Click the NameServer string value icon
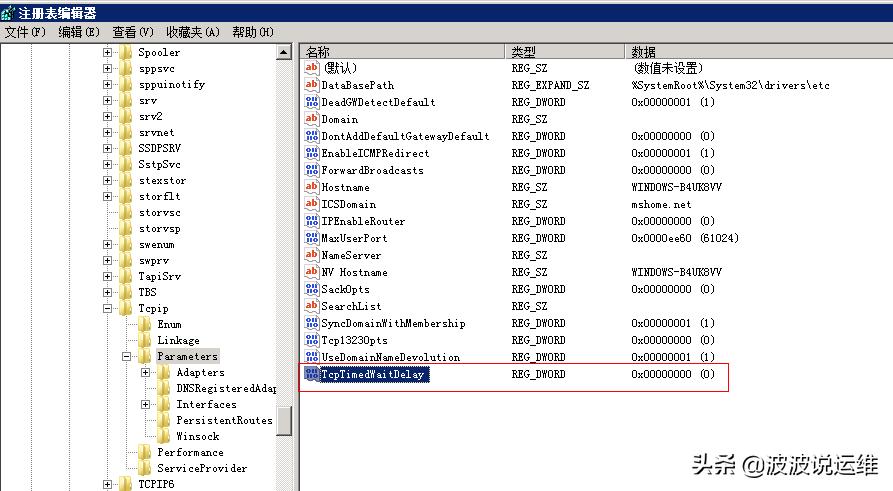This screenshot has height=491, width=893. pyautogui.click(x=312, y=255)
